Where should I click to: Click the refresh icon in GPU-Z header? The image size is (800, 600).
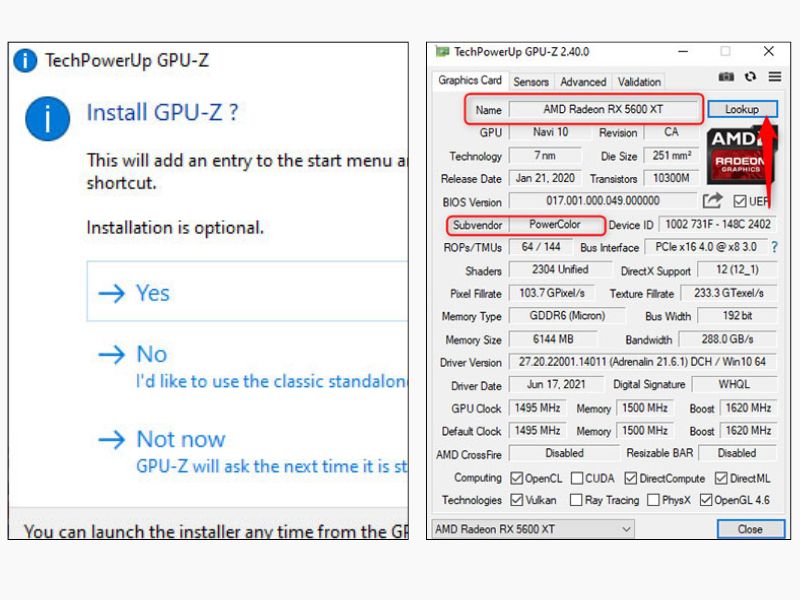point(750,78)
